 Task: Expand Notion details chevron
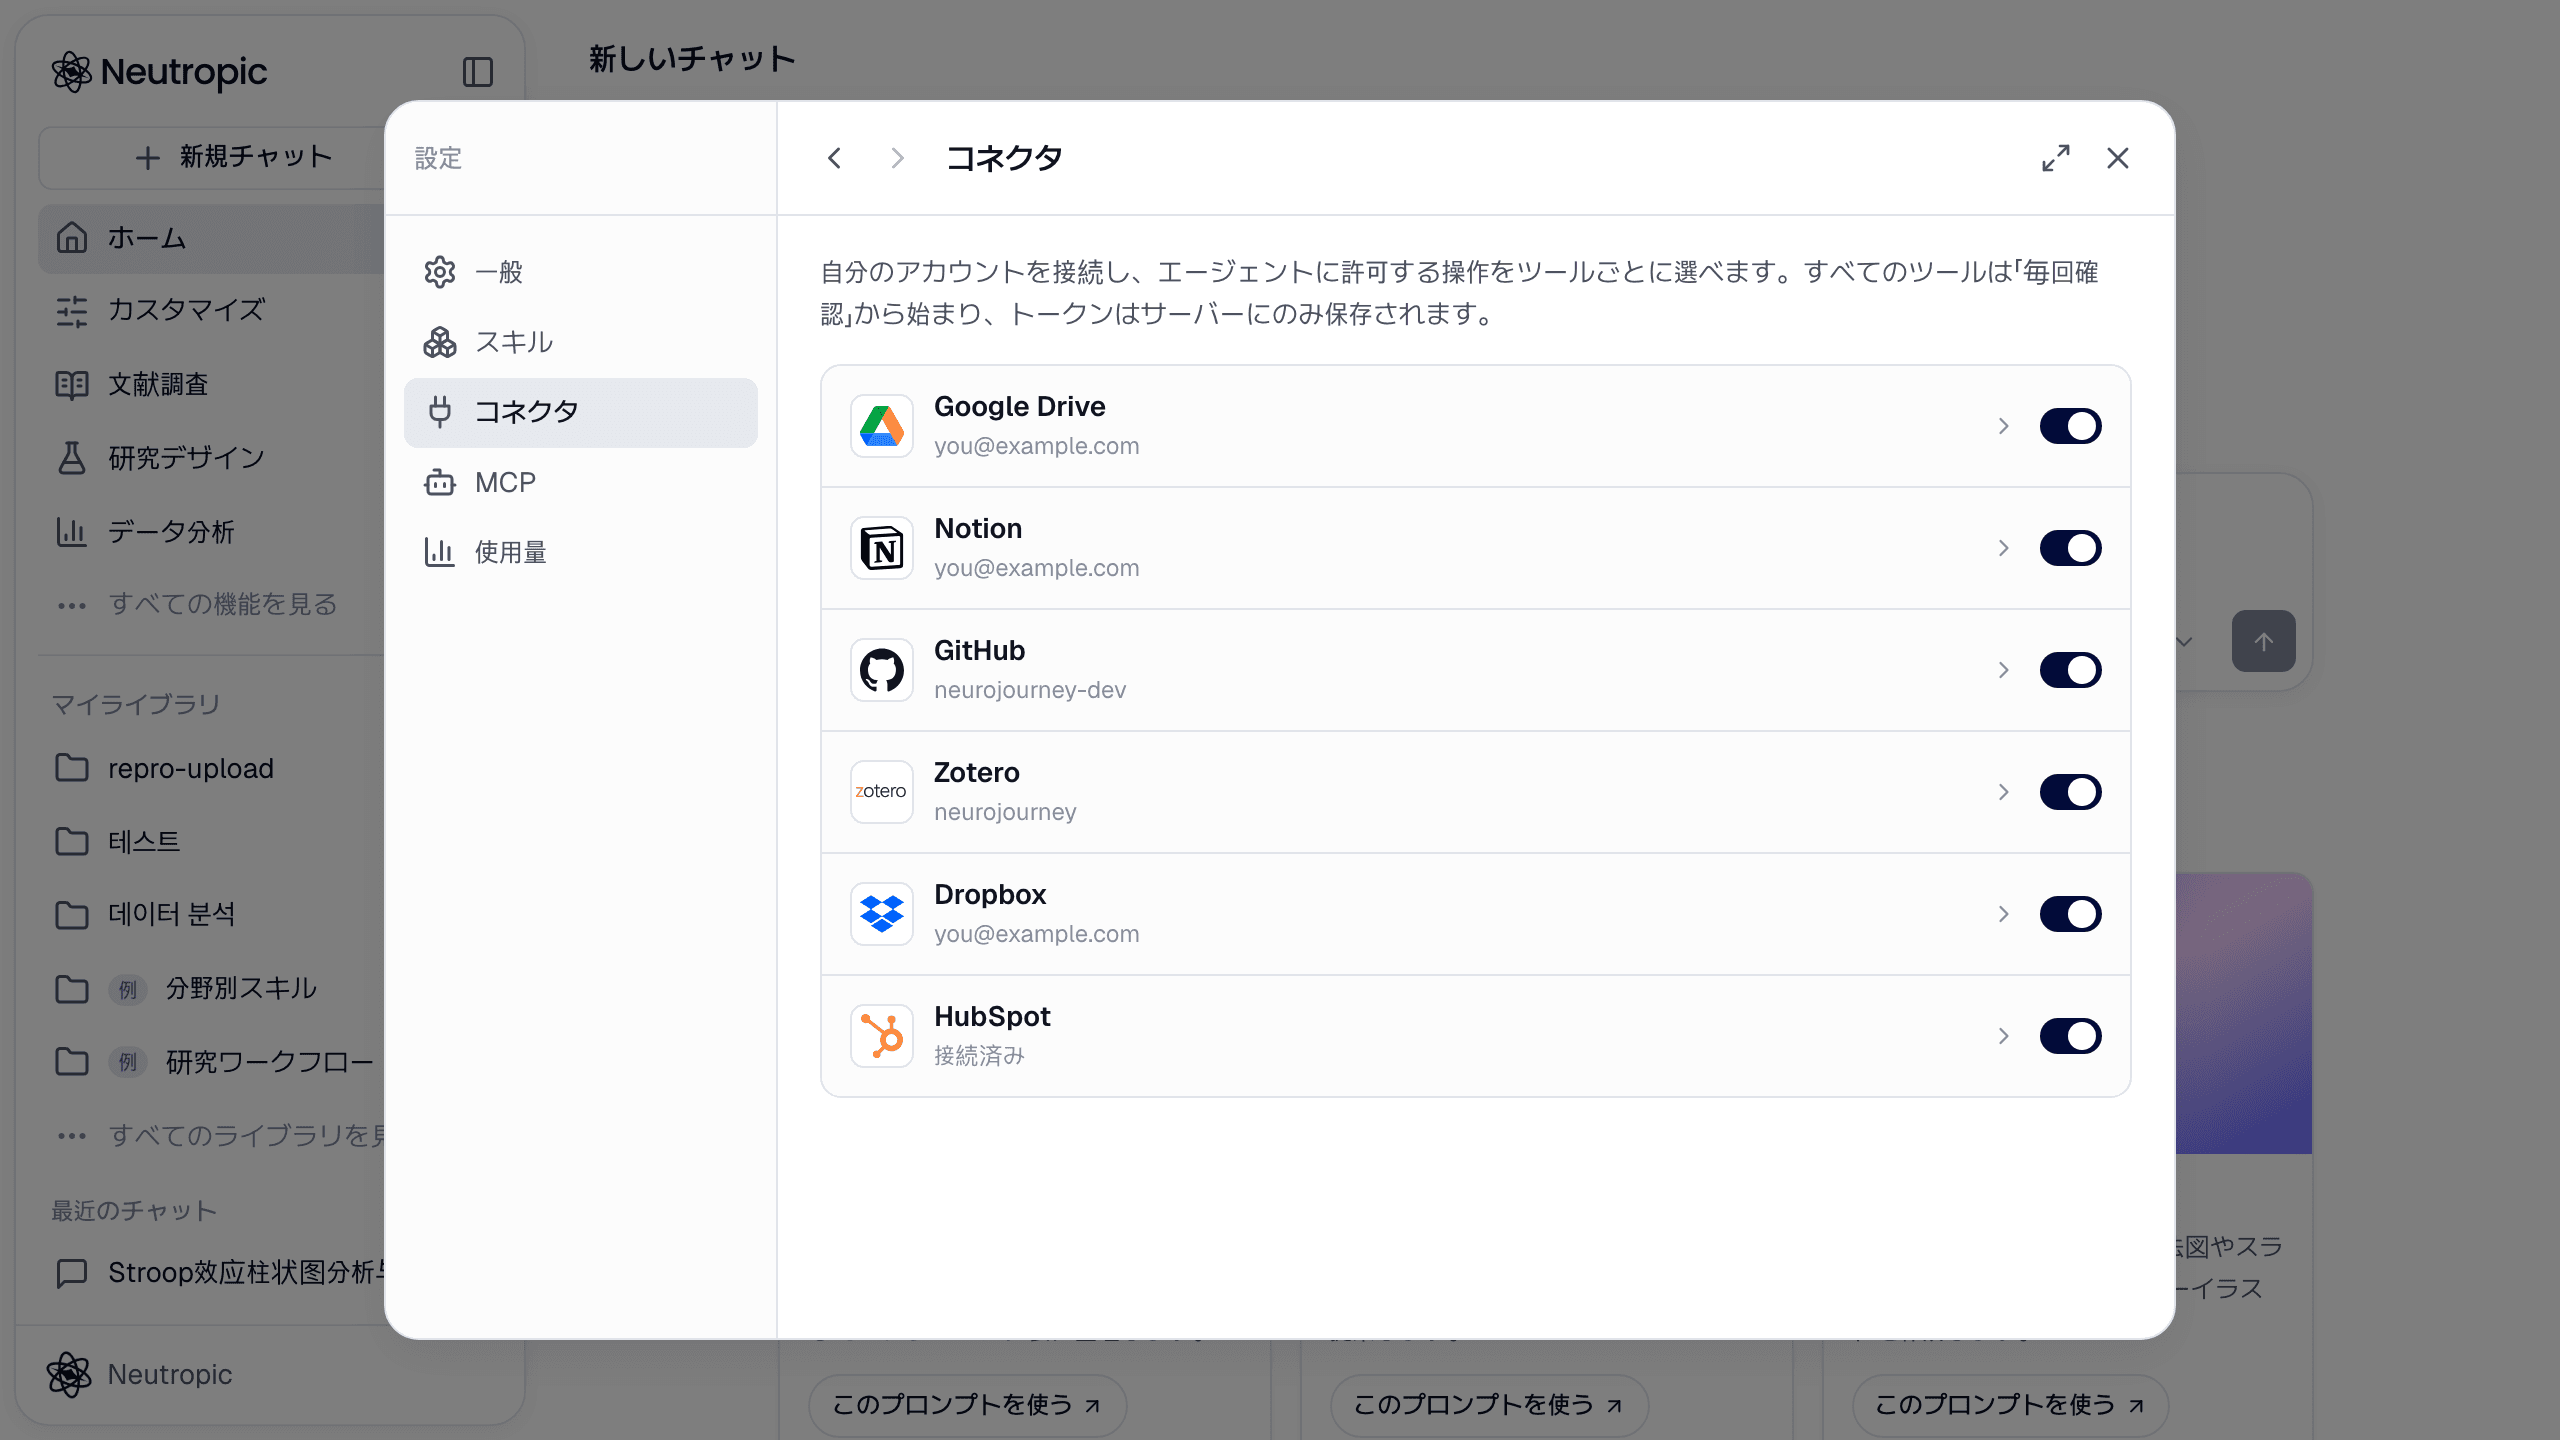coord(2003,548)
